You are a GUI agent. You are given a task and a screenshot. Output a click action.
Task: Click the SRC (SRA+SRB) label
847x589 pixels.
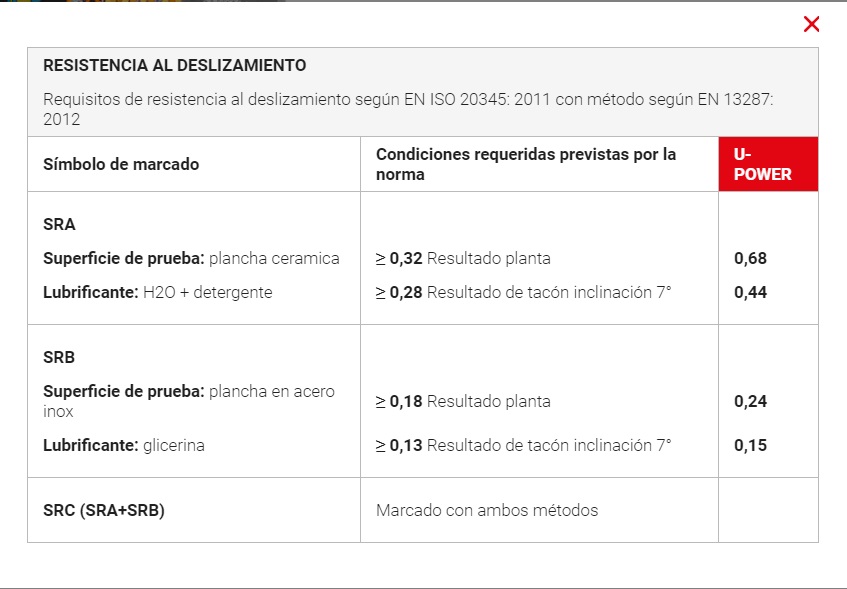tap(104, 510)
